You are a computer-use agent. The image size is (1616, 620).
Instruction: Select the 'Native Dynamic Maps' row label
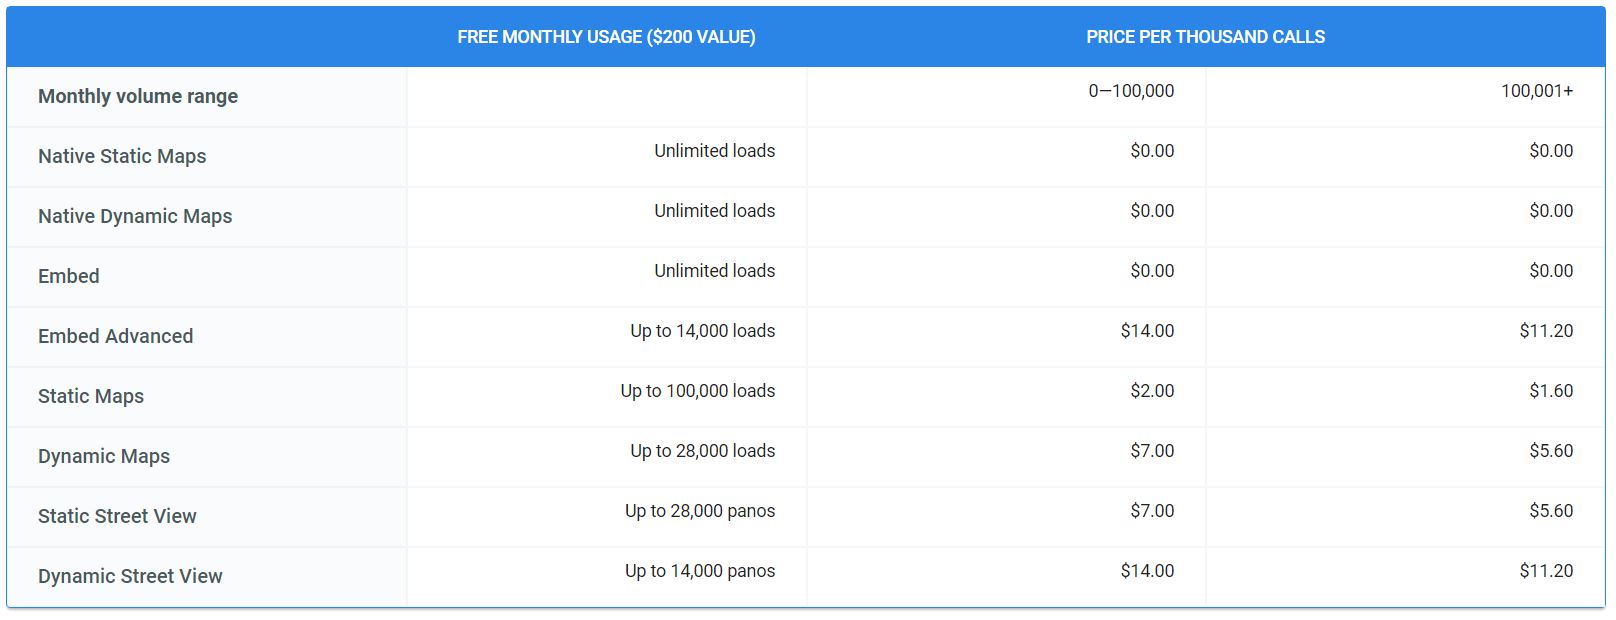[x=135, y=217]
